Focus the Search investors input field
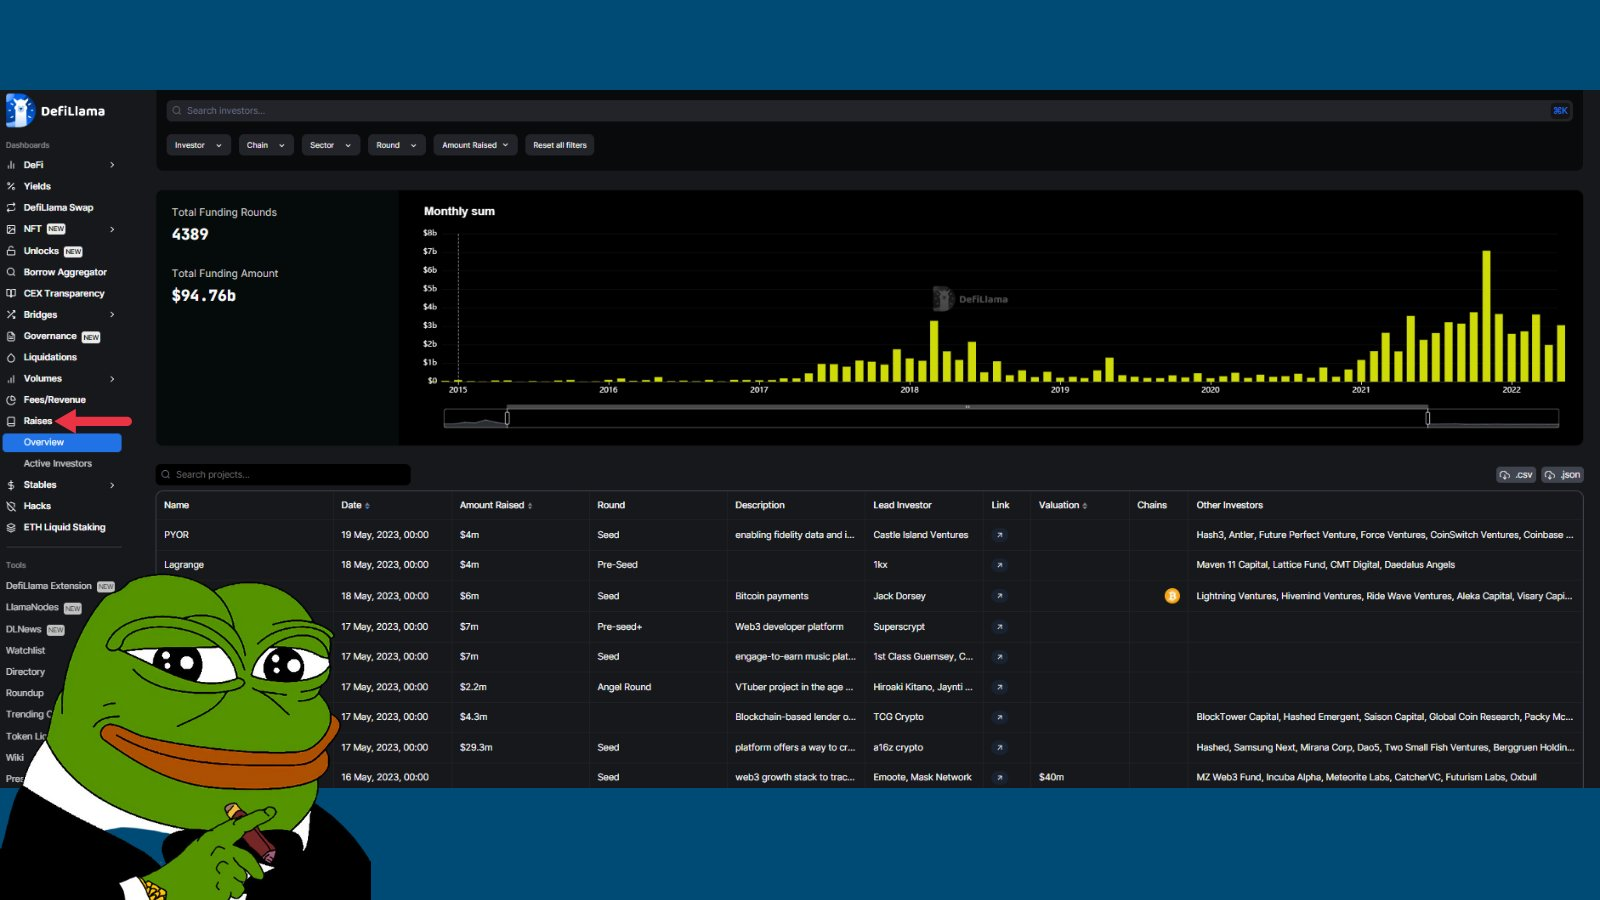 [x=860, y=111]
